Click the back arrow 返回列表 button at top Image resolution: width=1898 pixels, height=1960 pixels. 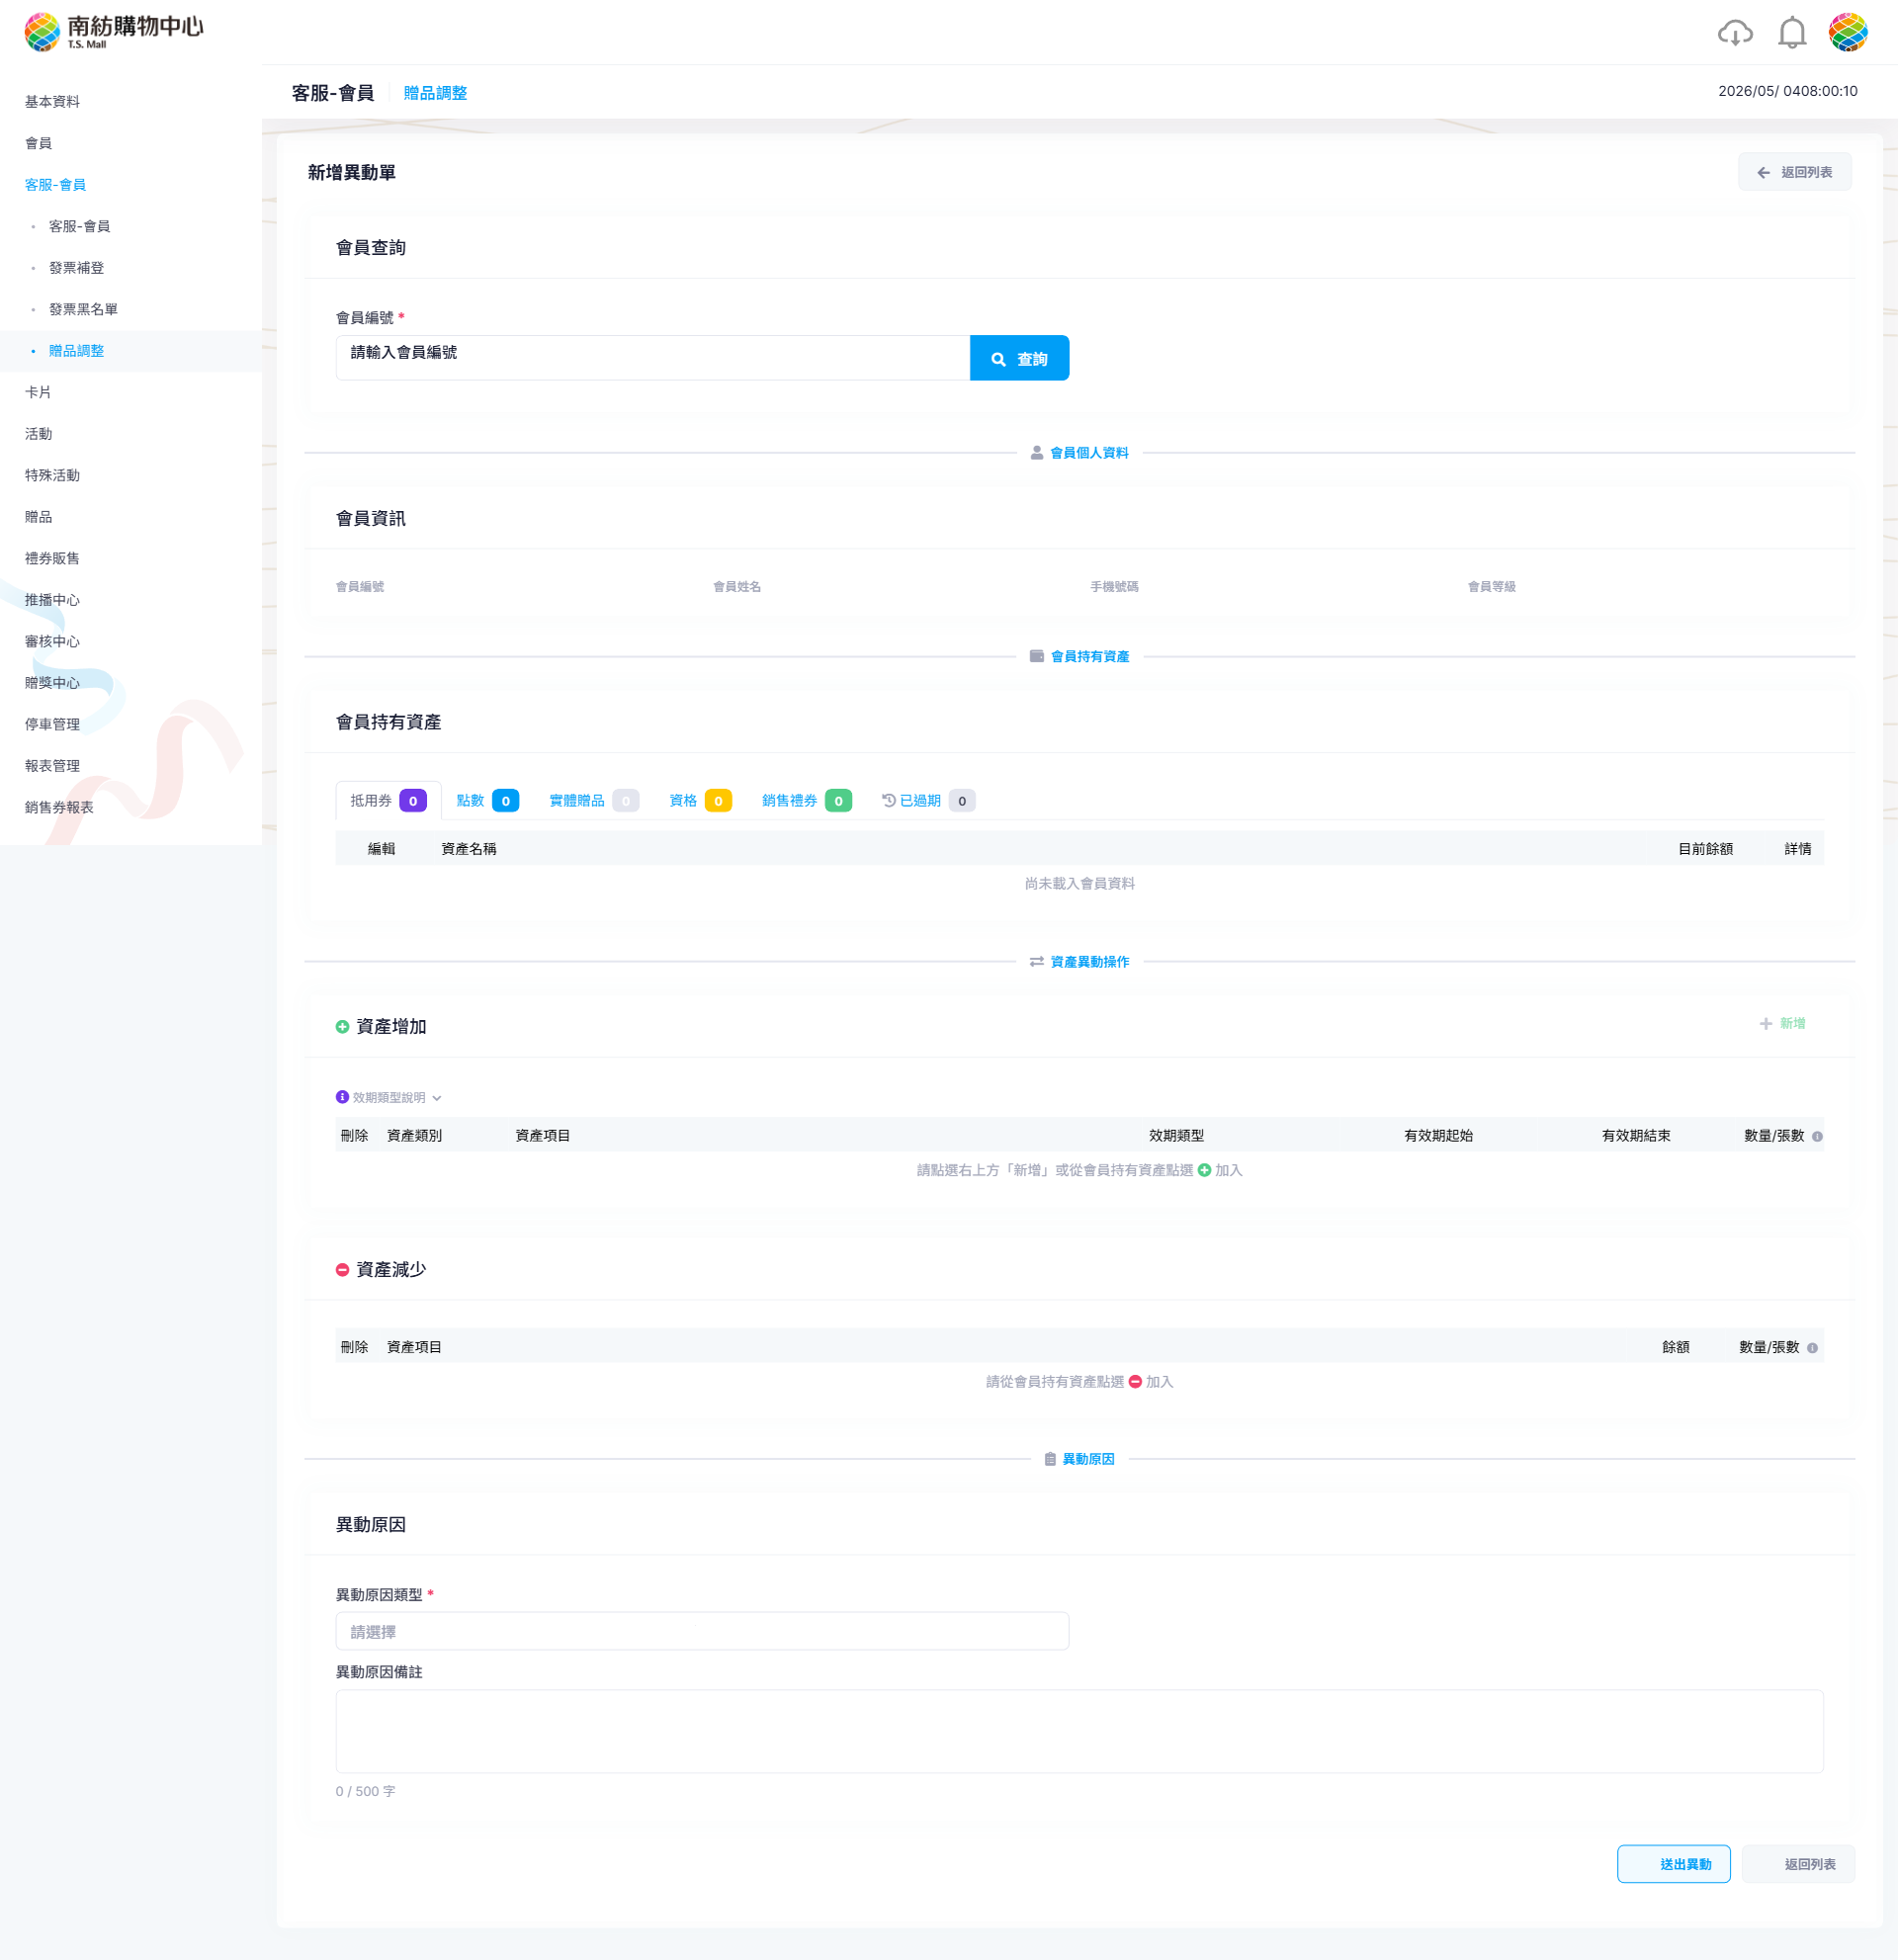(1794, 172)
